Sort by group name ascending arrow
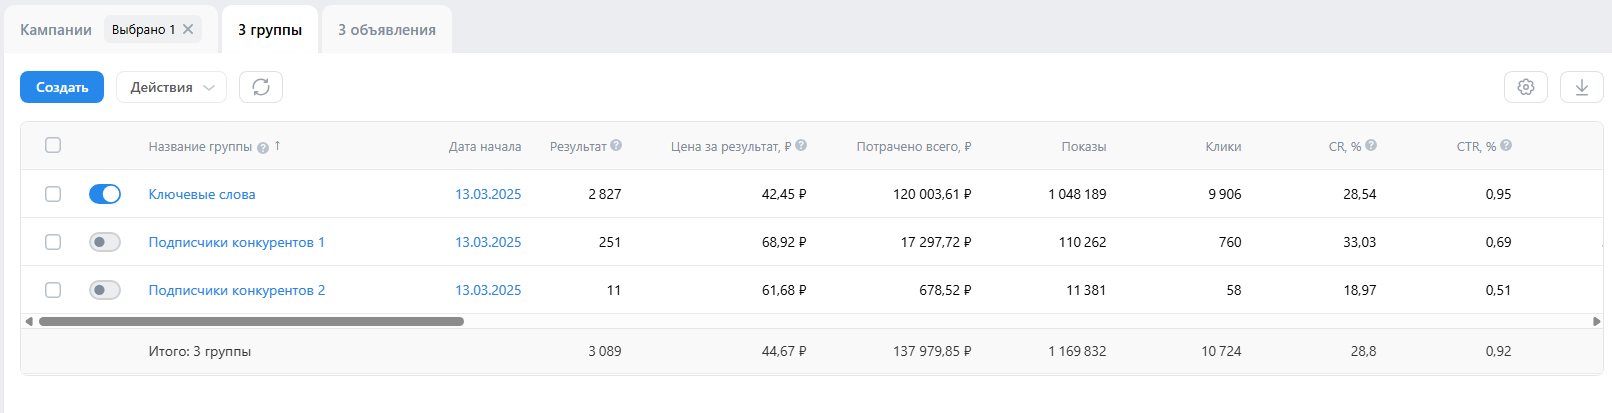Viewport: 1612px width, 413px height. (x=277, y=146)
